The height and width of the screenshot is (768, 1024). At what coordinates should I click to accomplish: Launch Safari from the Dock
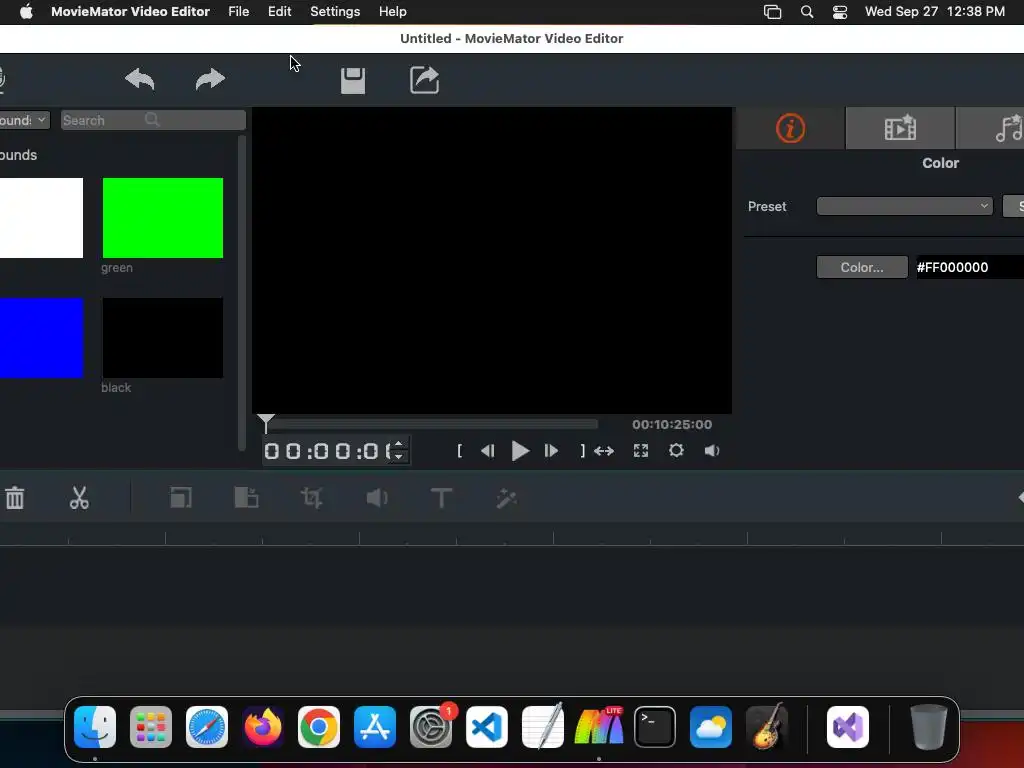click(207, 727)
